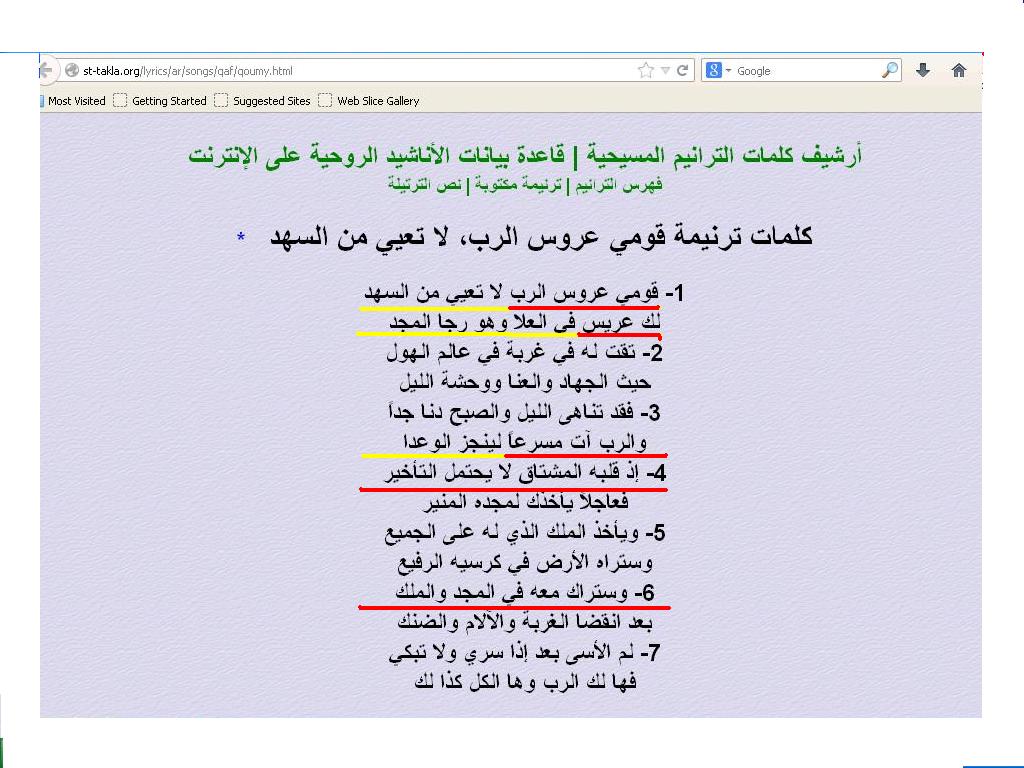Reload the current page
Viewport: 1024px width, 768px height.
pyautogui.click(x=683, y=71)
